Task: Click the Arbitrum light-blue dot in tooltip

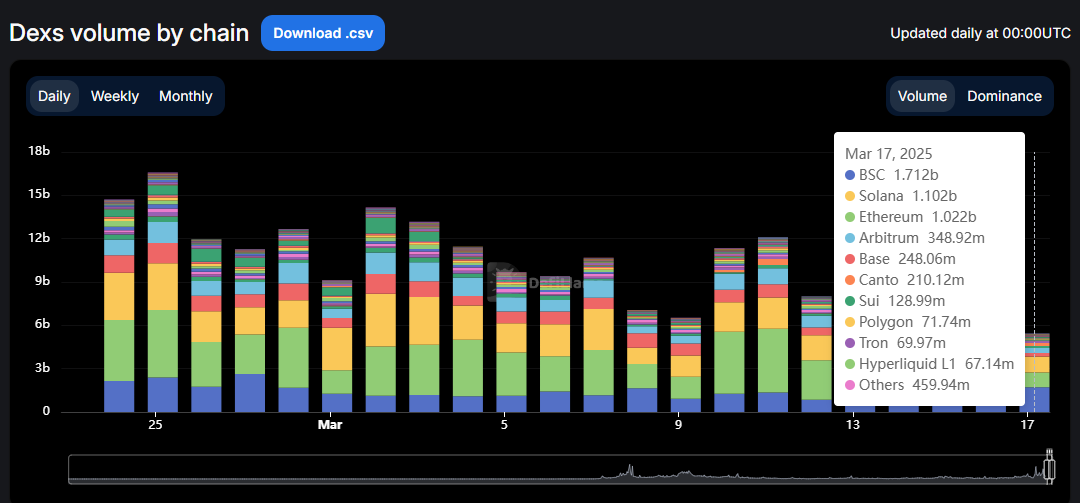Action: tap(849, 238)
